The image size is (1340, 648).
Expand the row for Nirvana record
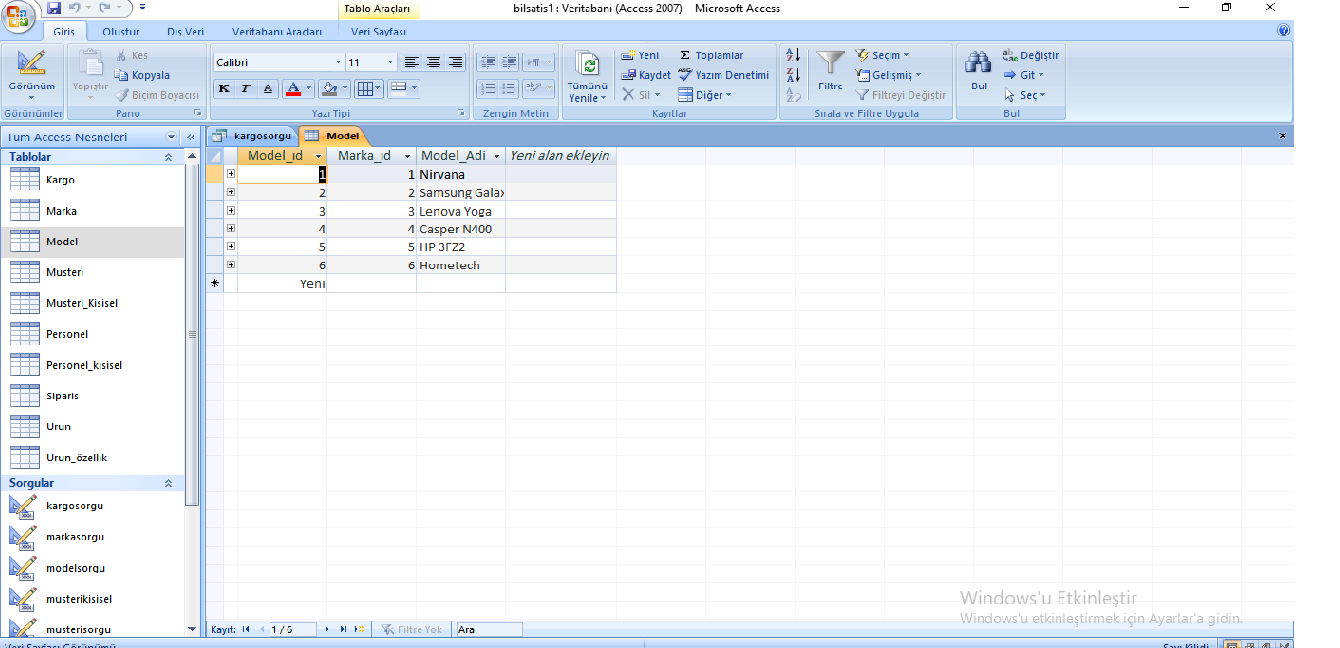coord(231,174)
